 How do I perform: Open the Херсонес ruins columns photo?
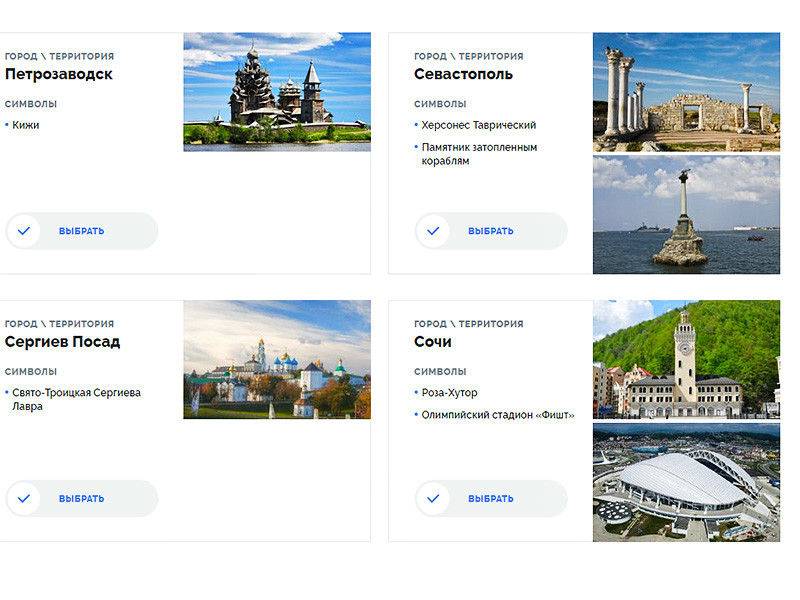[x=685, y=92]
